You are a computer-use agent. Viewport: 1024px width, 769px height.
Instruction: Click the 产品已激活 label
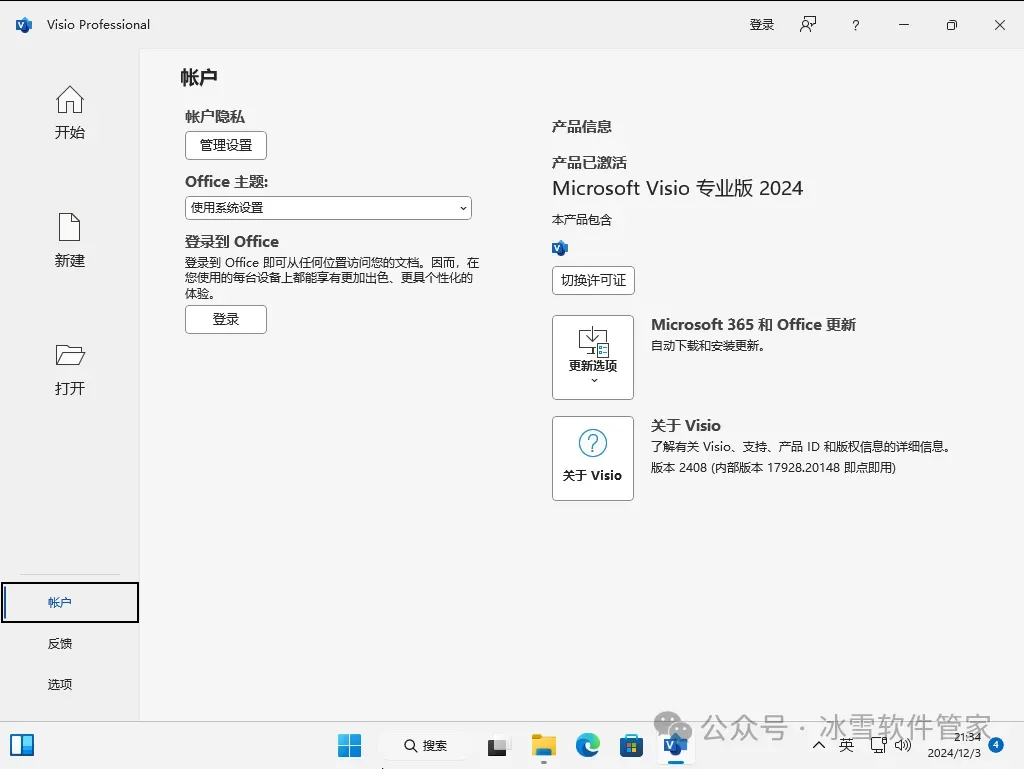point(589,163)
